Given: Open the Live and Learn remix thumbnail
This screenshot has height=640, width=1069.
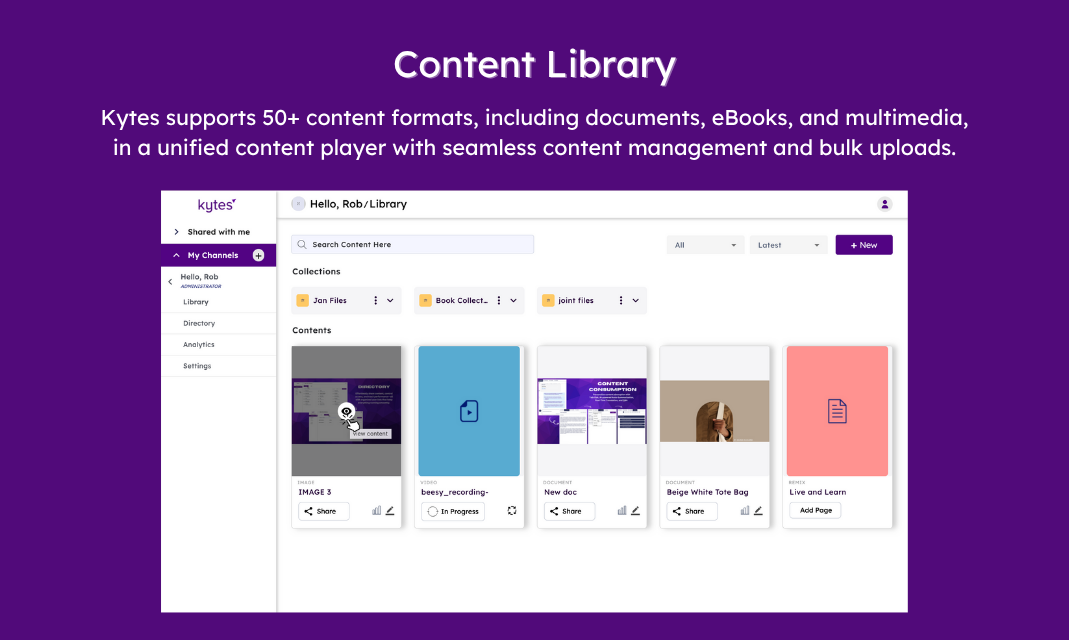Looking at the screenshot, I should (x=837, y=411).
